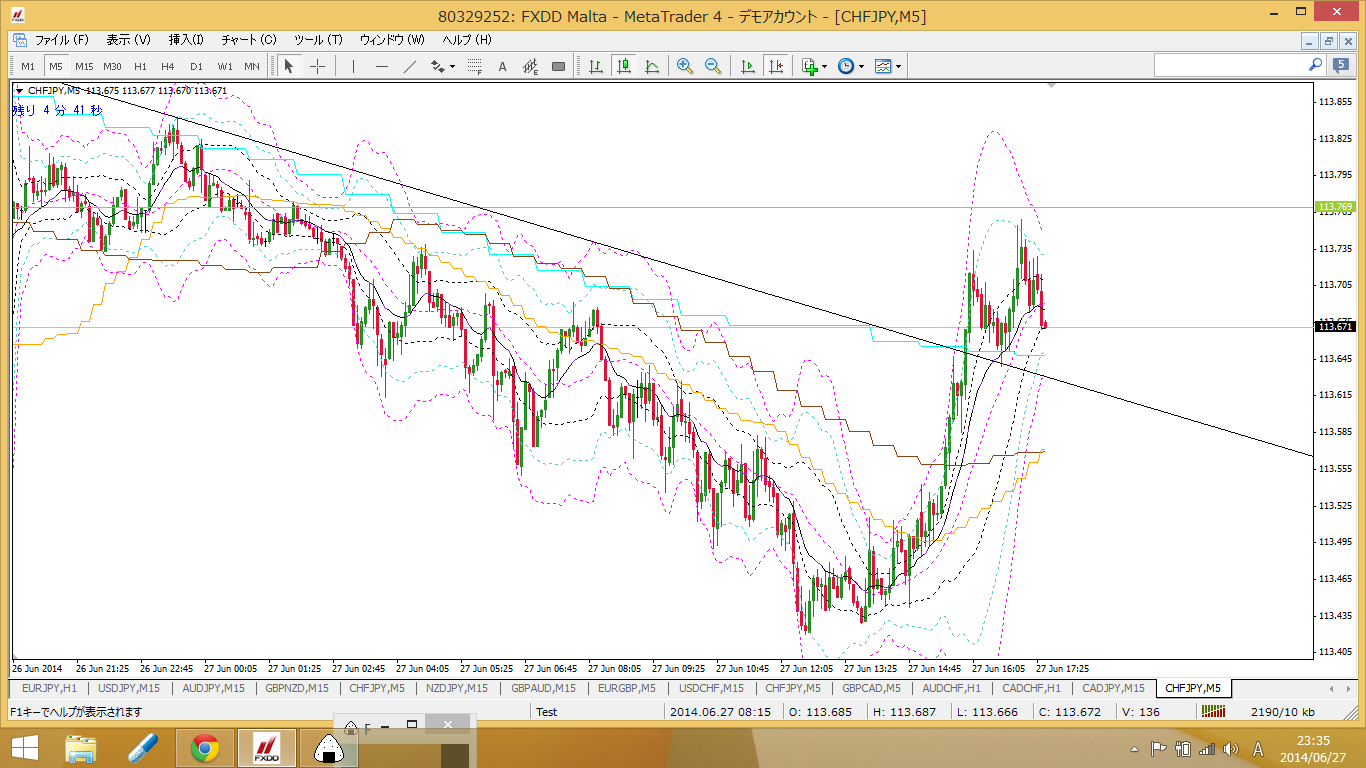Toggle line chart display mode
1366x768 pixels.
[x=652, y=66]
